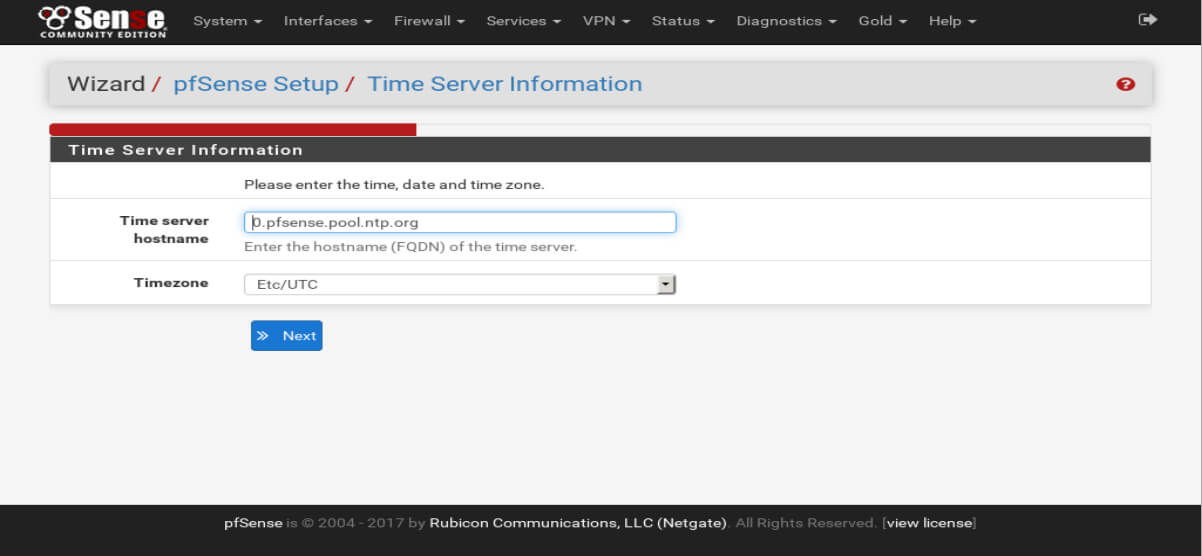Open the Timezone dropdown showing Etc/UTC
Screen dimensions: 1202x556
click(x=450, y=285)
